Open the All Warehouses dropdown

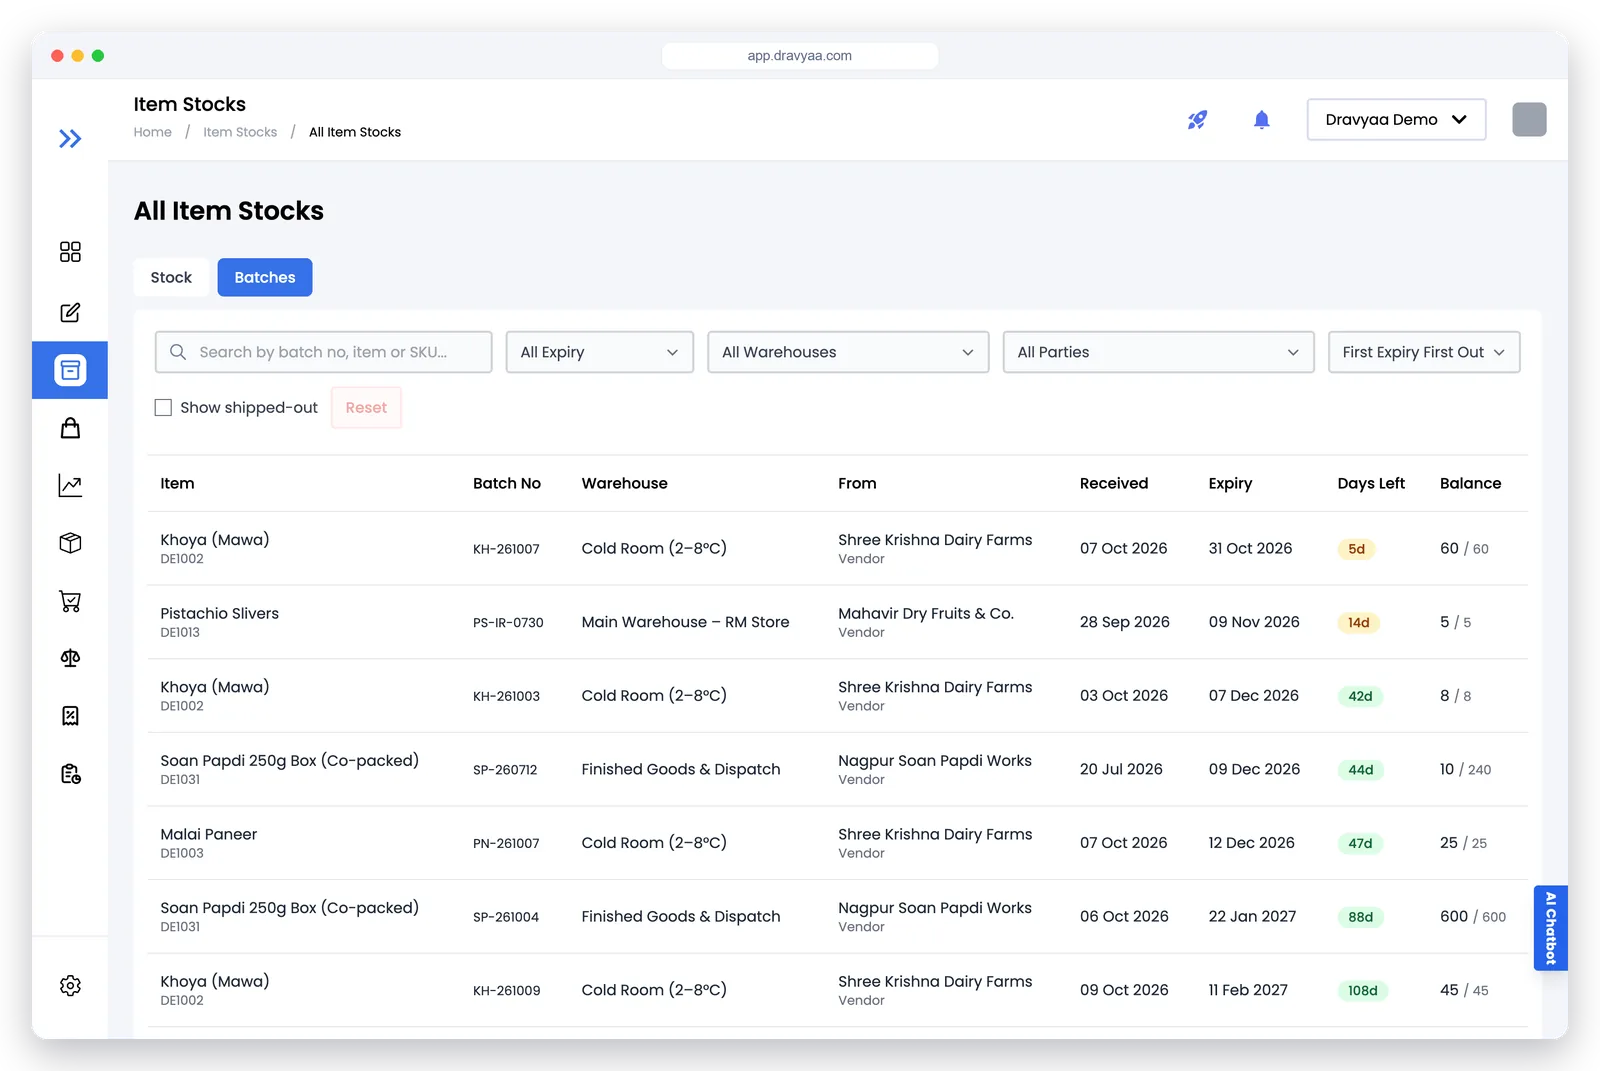click(x=848, y=352)
